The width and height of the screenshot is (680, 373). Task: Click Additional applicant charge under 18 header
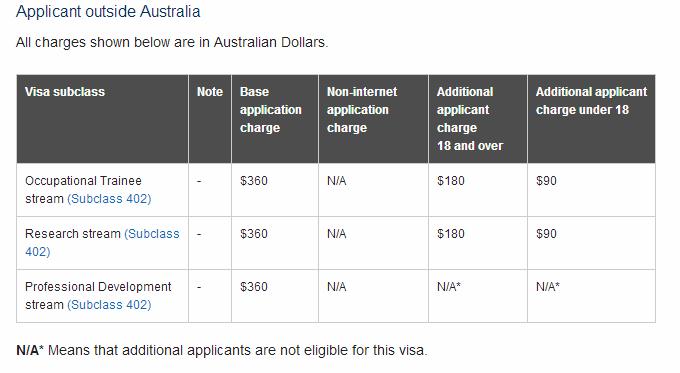pyautogui.click(x=591, y=101)
